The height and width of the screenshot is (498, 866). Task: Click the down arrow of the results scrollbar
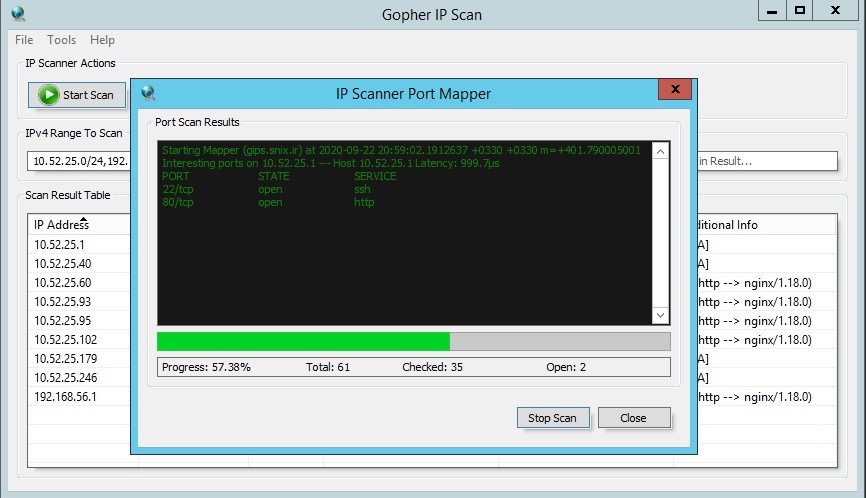(661, 315)
